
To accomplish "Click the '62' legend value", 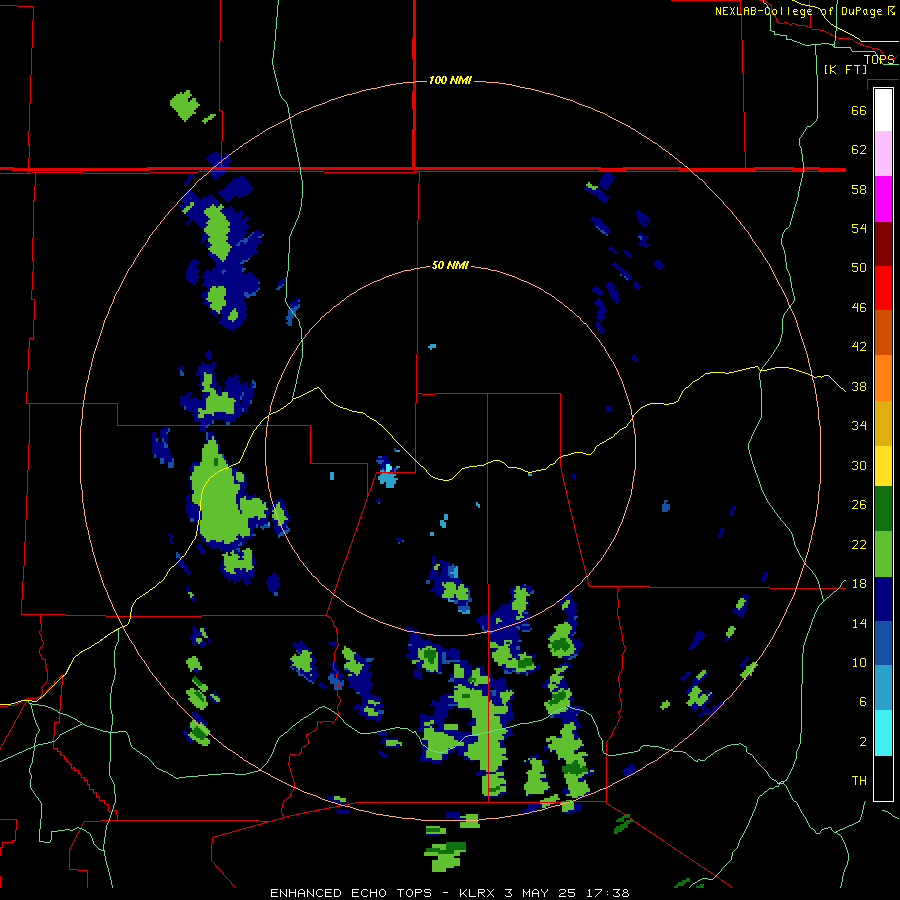I will click(859, 150).
